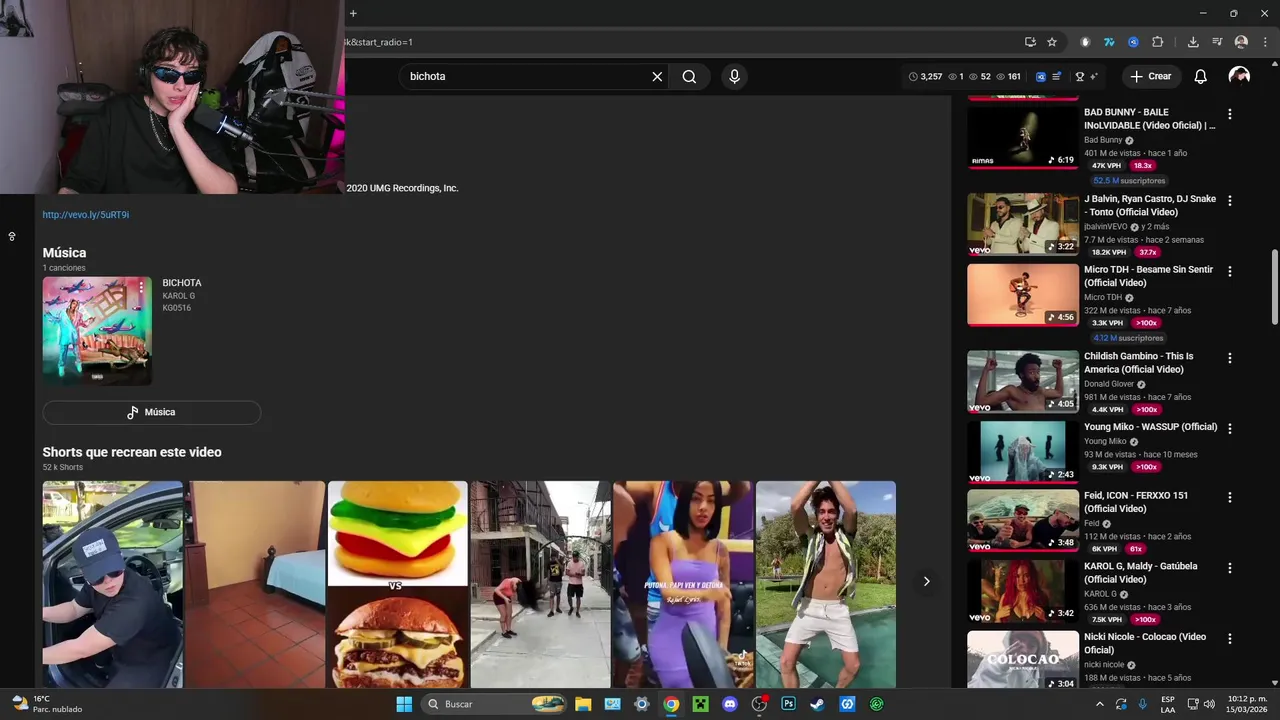Viewport: 1280px width, 720px height.
Task: Open the Short of shirtless man by pool
Action: click(x=826, y=584)
